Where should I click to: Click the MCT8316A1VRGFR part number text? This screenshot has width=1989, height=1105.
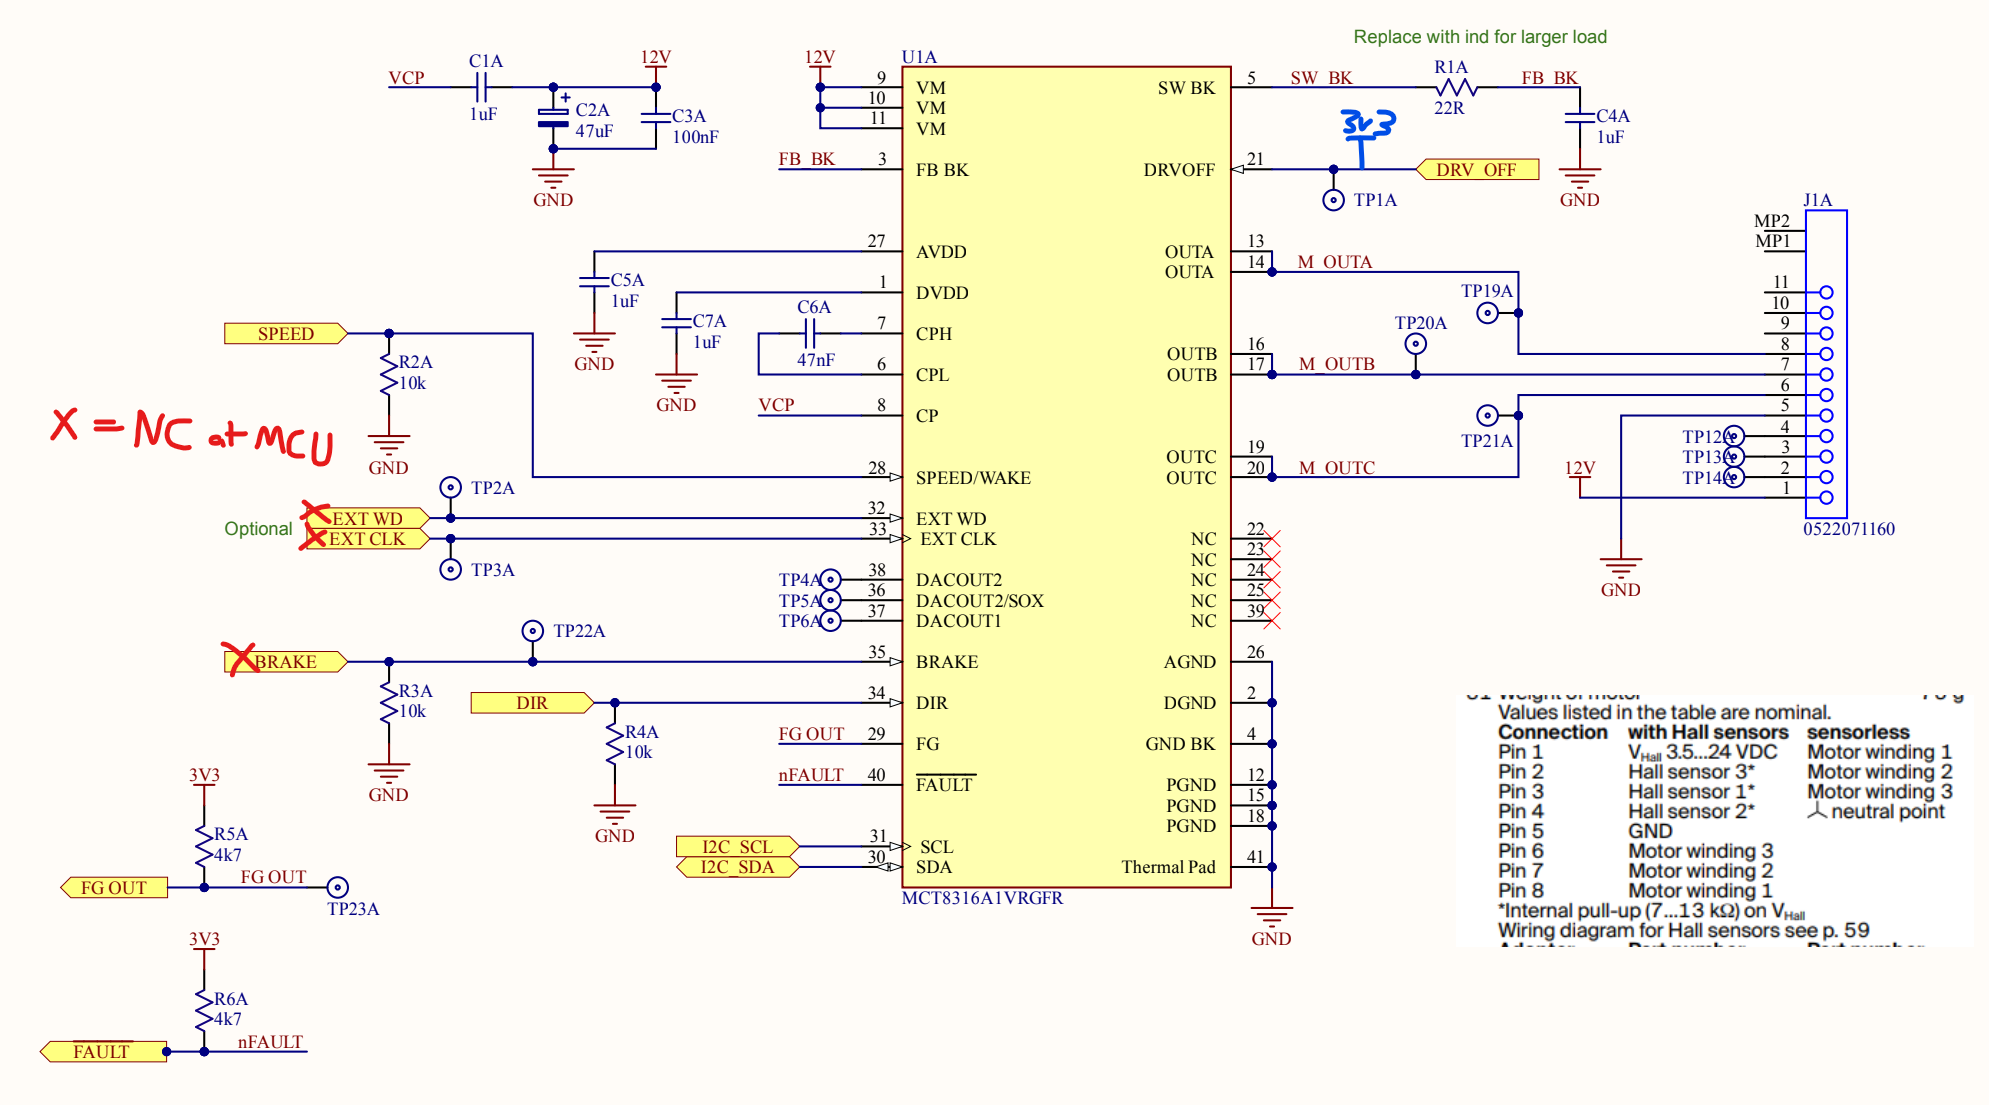pyautogui.click(x=982, y=898)
